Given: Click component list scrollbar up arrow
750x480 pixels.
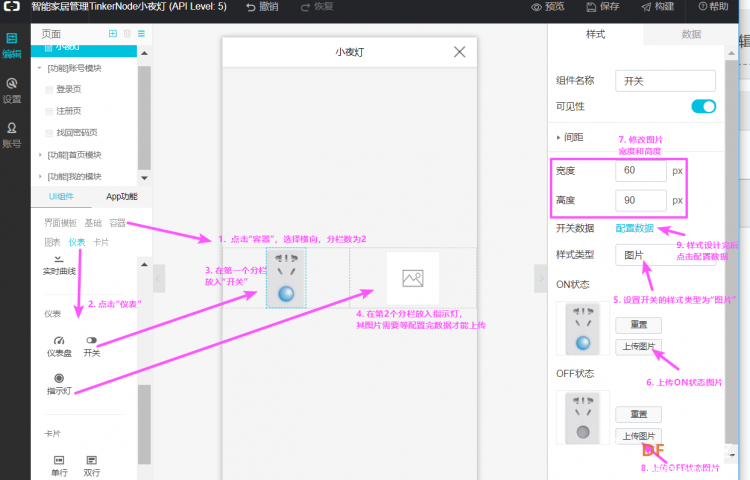Looking at the screenshot, I should [x=144, y=264].
